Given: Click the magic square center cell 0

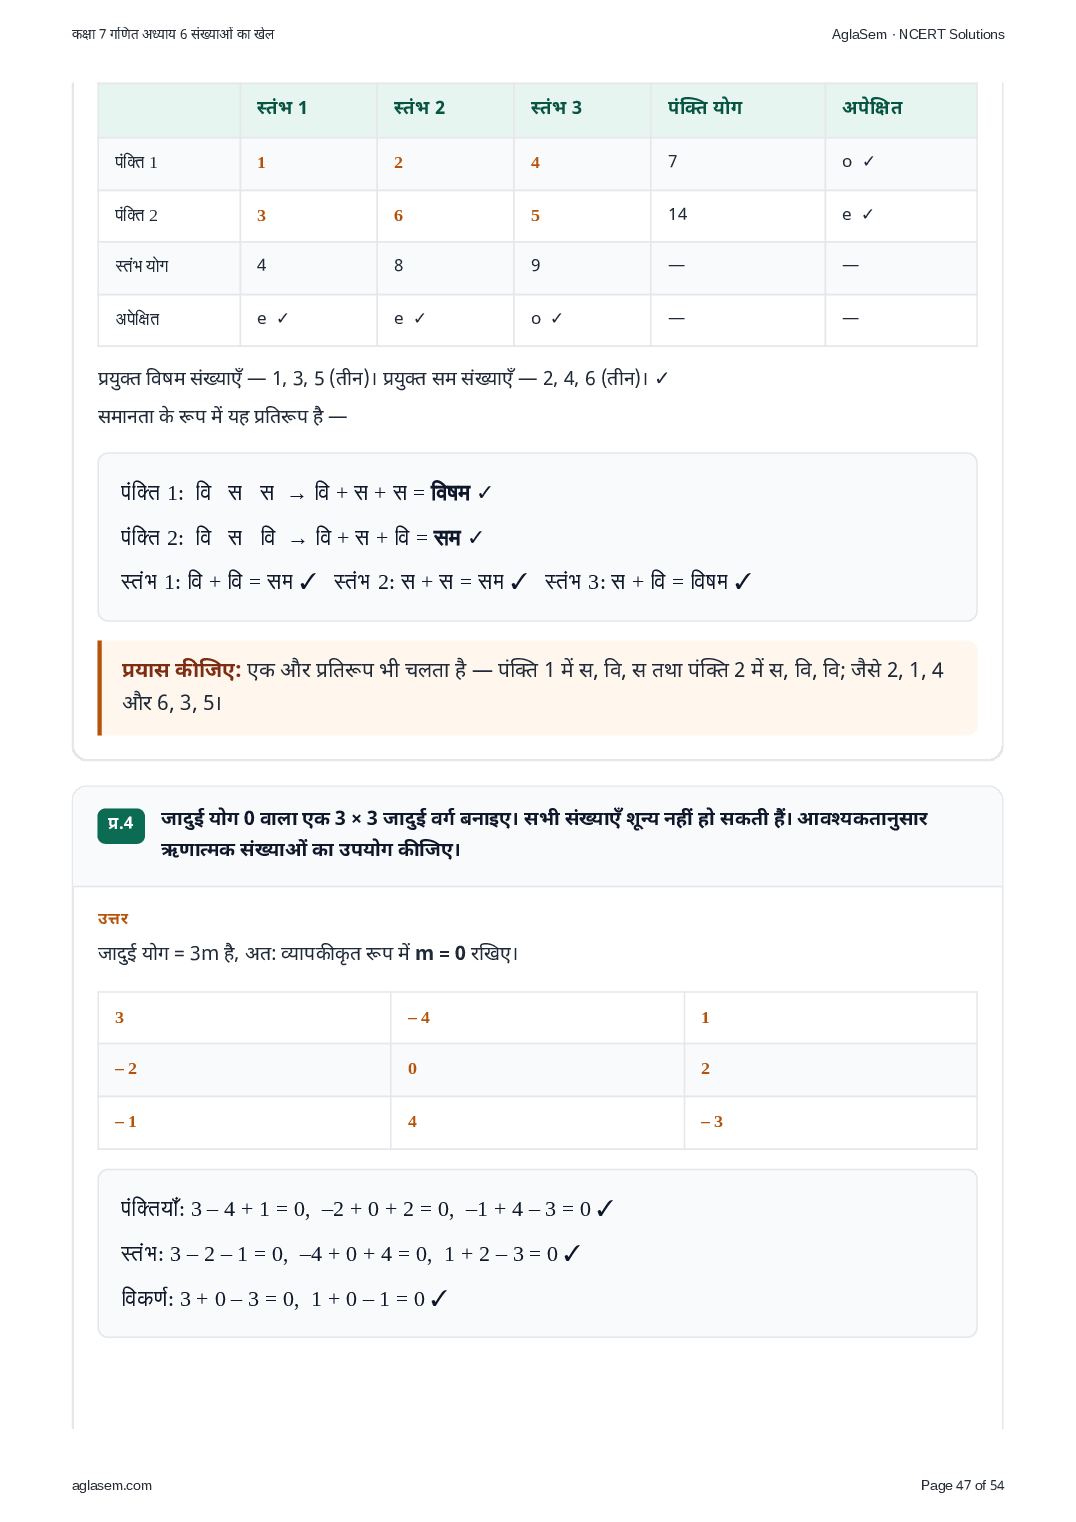Looking at the screenshot, I should coord(538,1069).
